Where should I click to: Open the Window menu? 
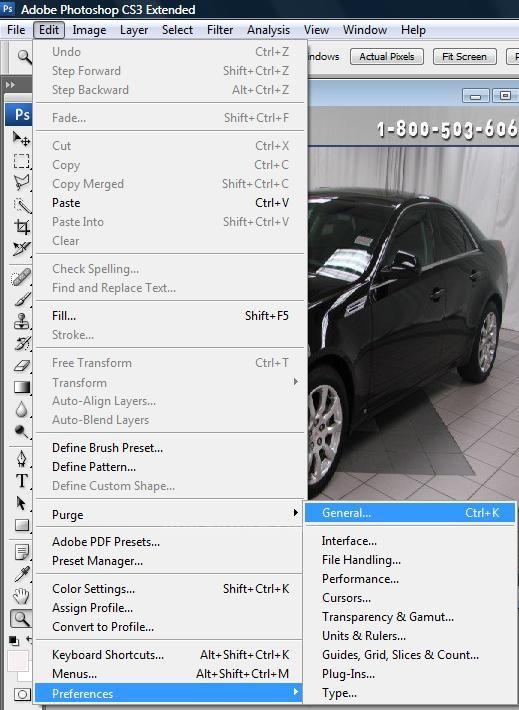click(365, 30)
